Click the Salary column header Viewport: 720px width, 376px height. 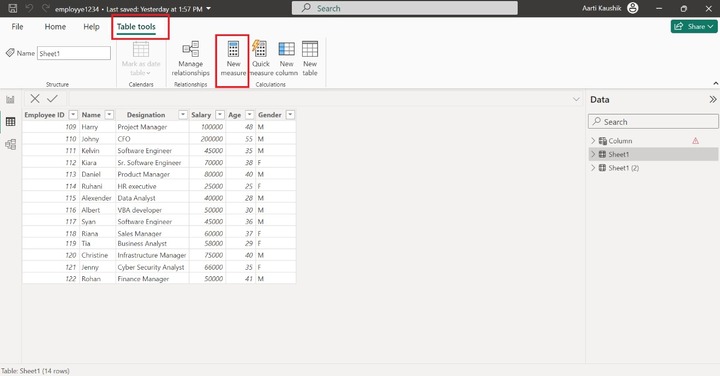(201, 115)
